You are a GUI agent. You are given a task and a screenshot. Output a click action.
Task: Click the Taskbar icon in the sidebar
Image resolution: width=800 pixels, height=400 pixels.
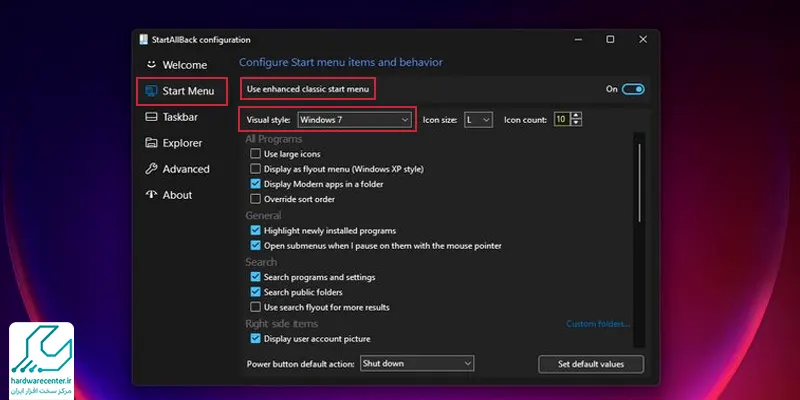(x=151, y=117)
